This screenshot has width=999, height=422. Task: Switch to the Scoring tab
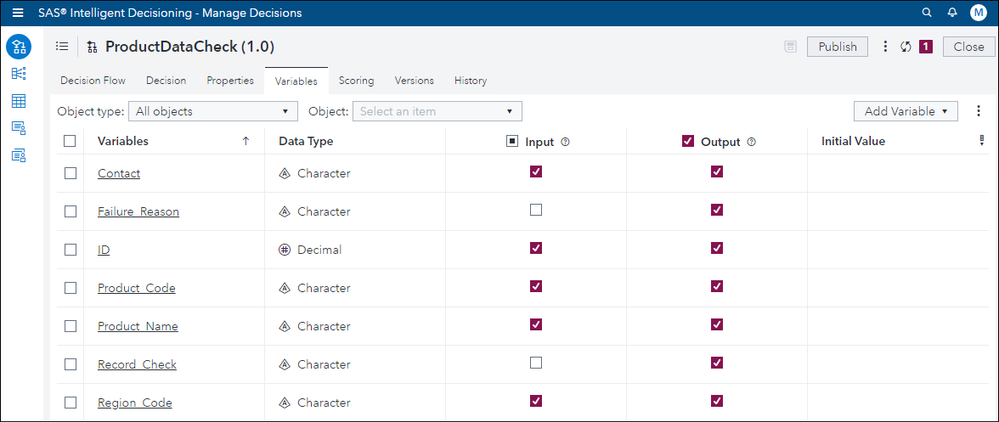tap(356, 80)
